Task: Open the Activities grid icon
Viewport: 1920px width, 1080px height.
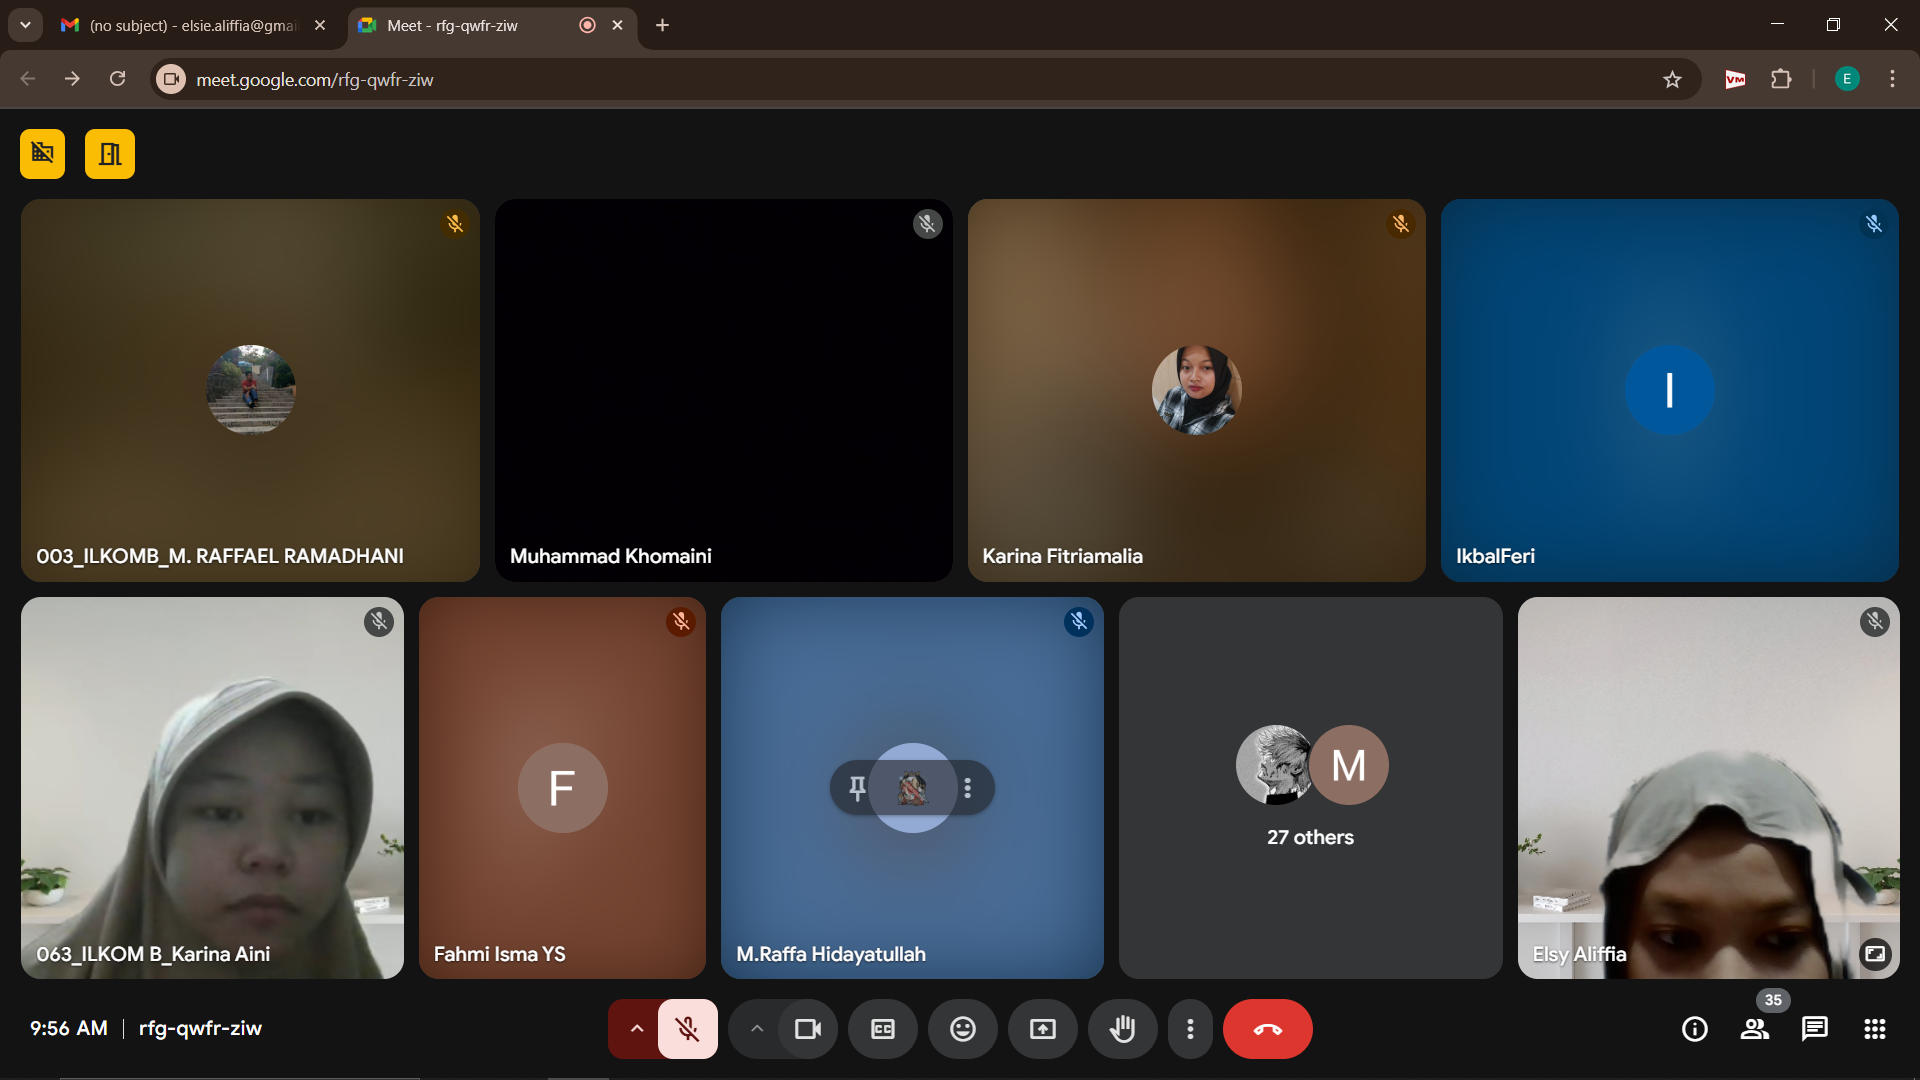Action: pos(1875,1029)
